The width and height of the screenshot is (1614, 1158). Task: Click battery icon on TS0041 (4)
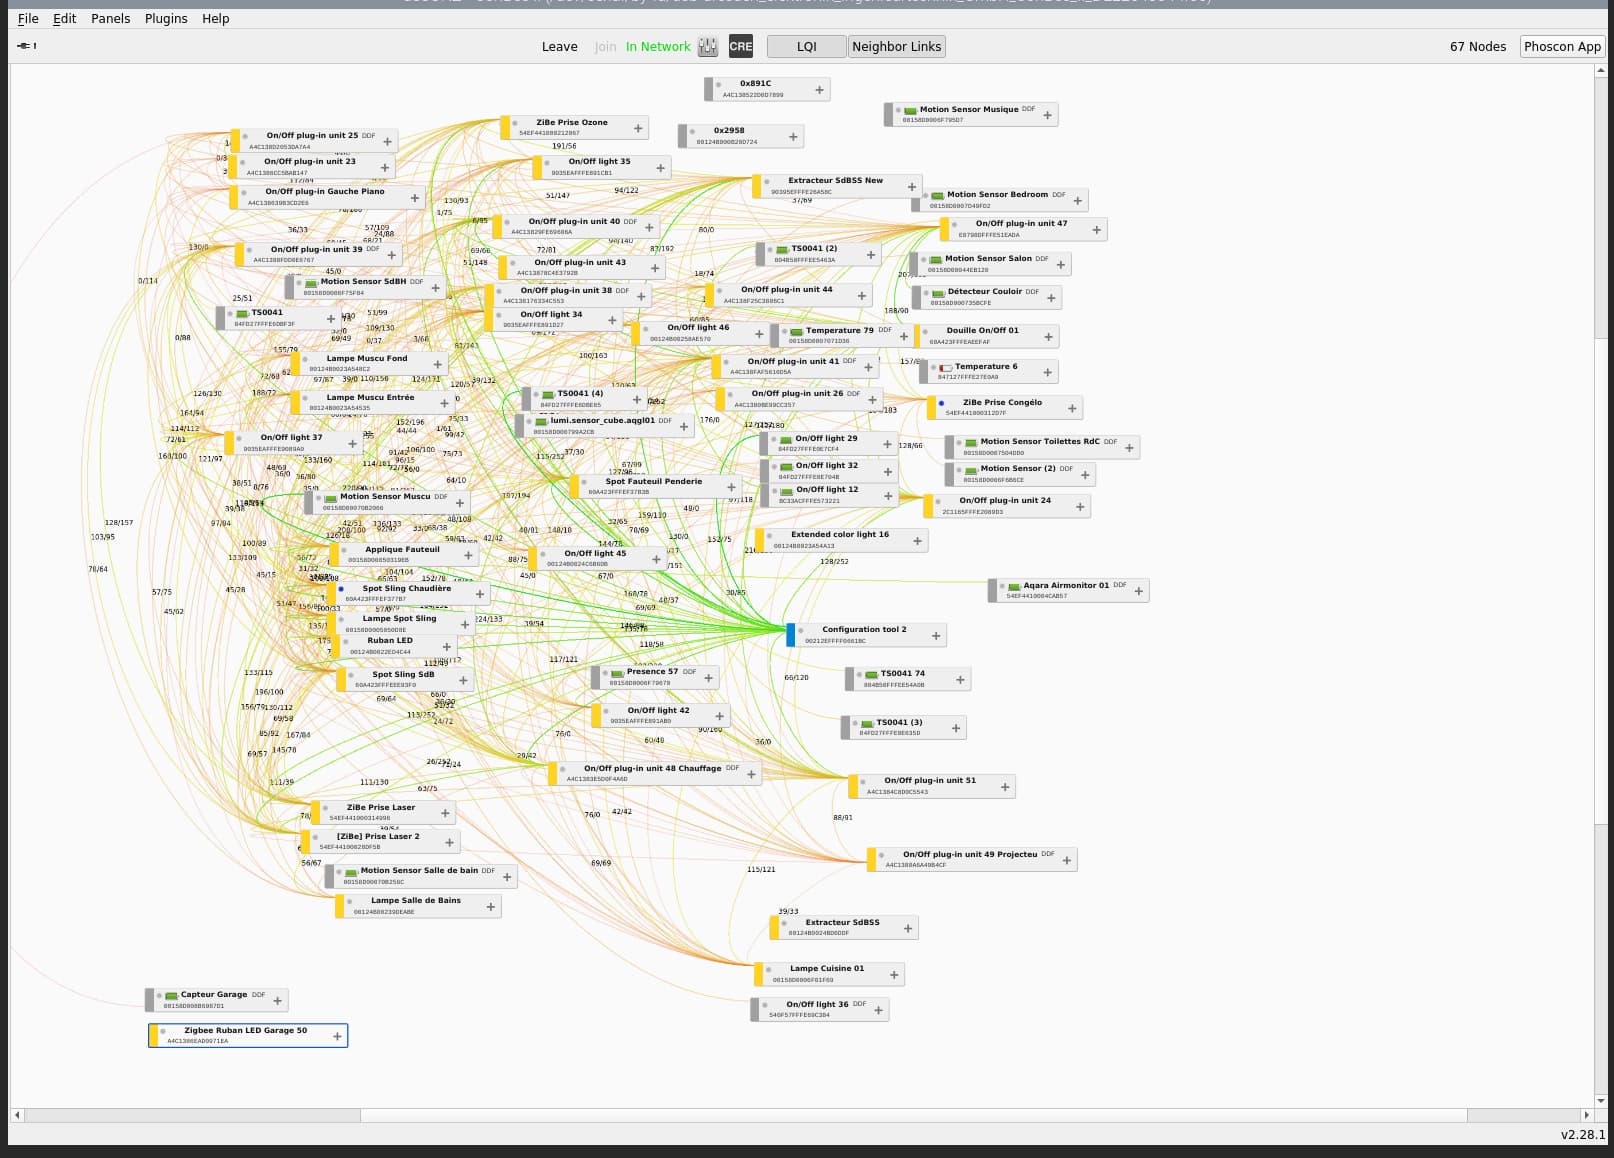point(549,395)
